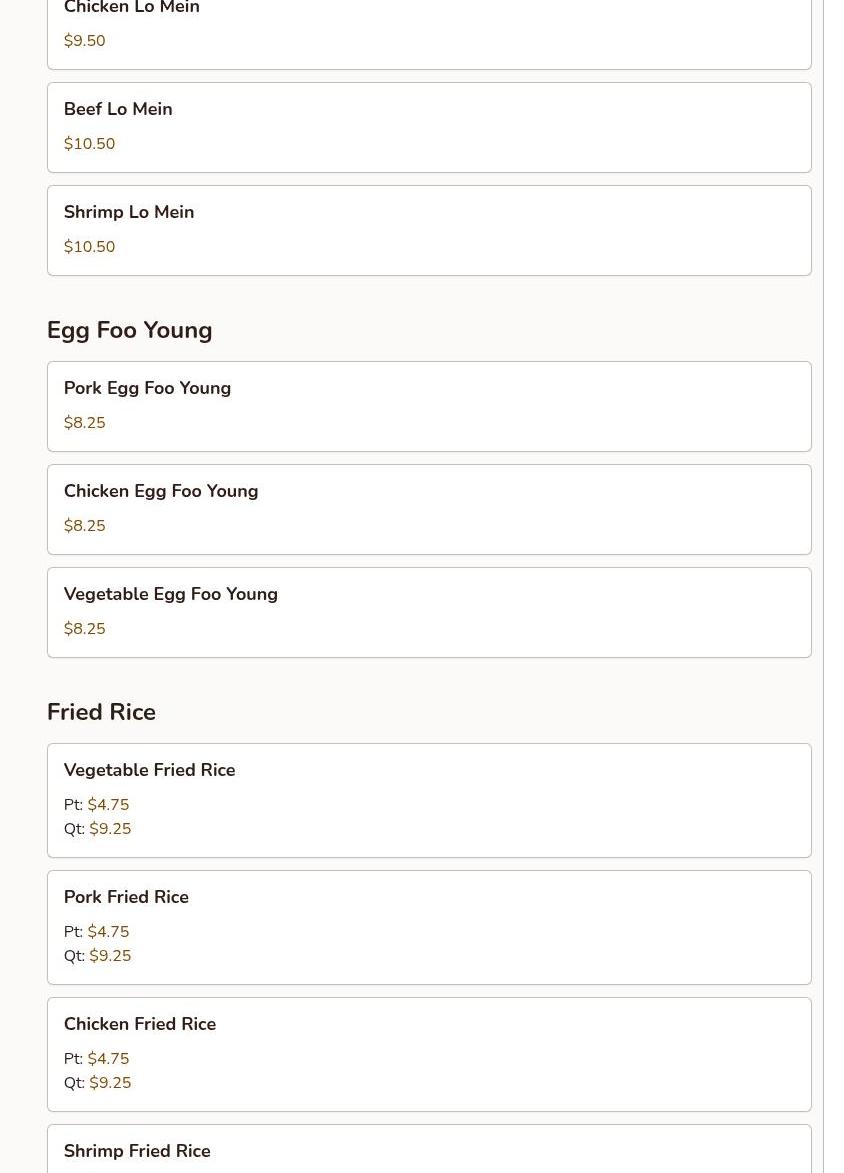Open the Vegetable Egg Foo Young card

(429, 612)
